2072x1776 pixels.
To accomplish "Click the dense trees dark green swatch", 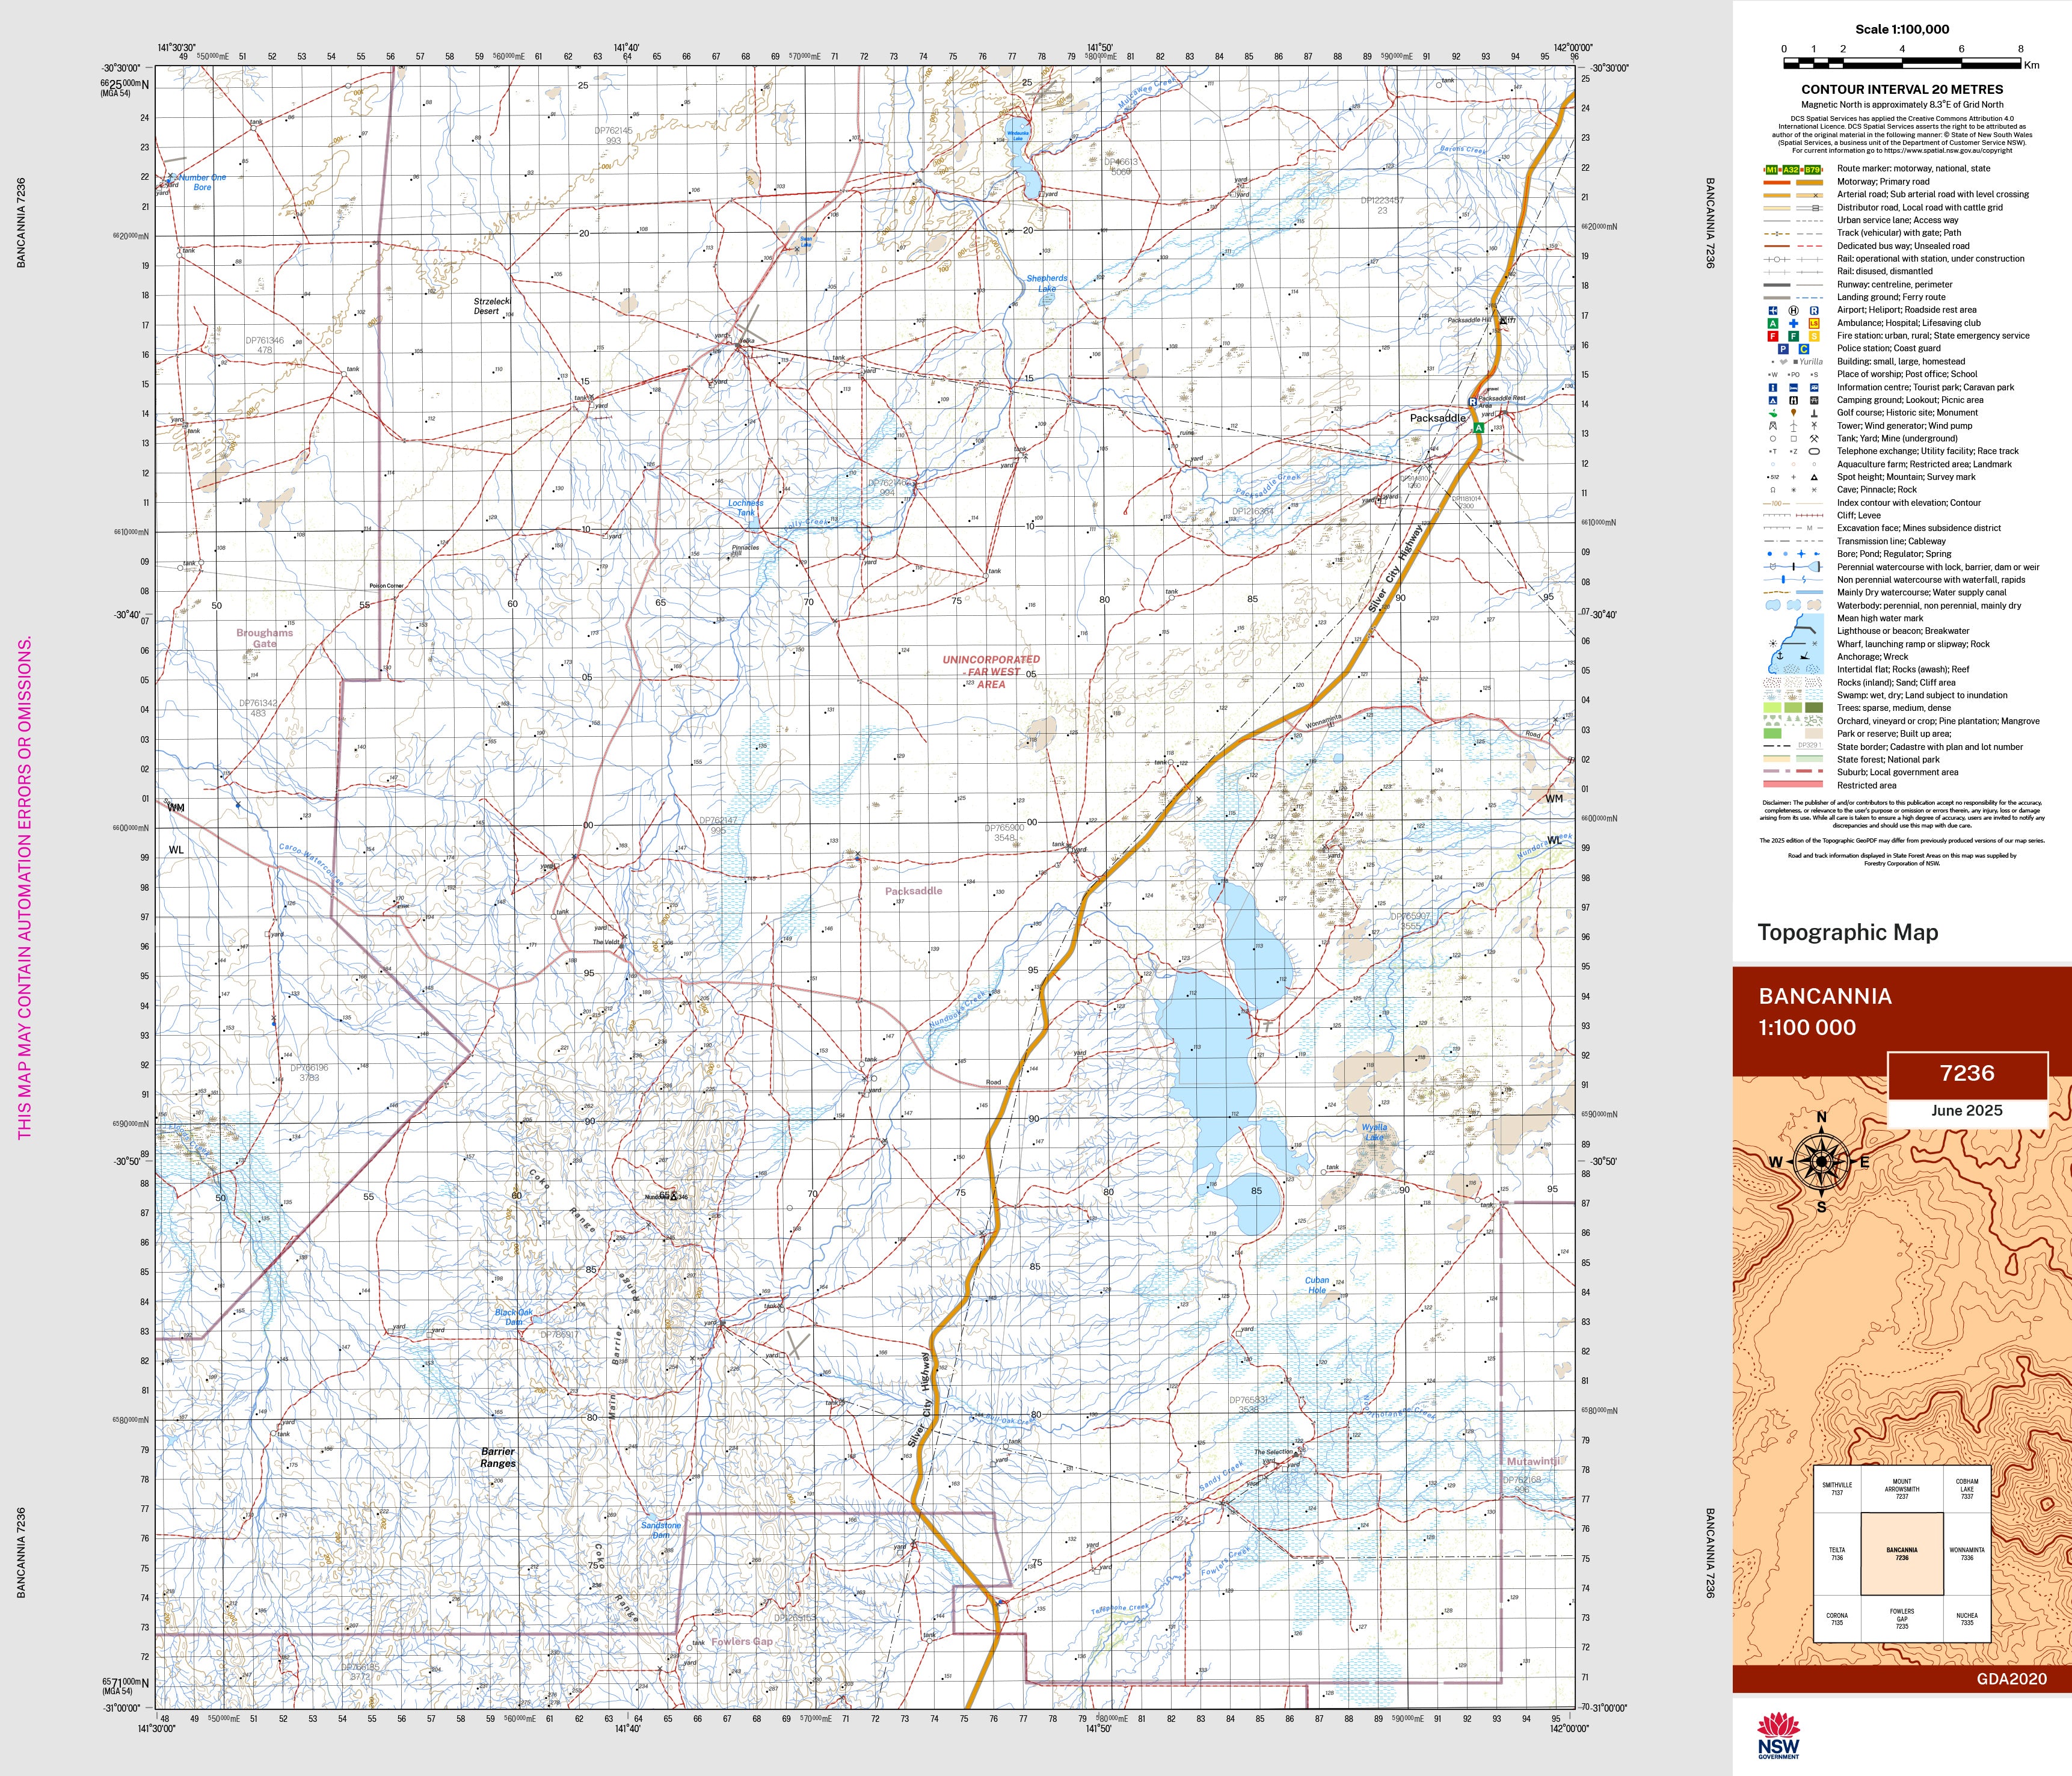I will coord(1813,708).
